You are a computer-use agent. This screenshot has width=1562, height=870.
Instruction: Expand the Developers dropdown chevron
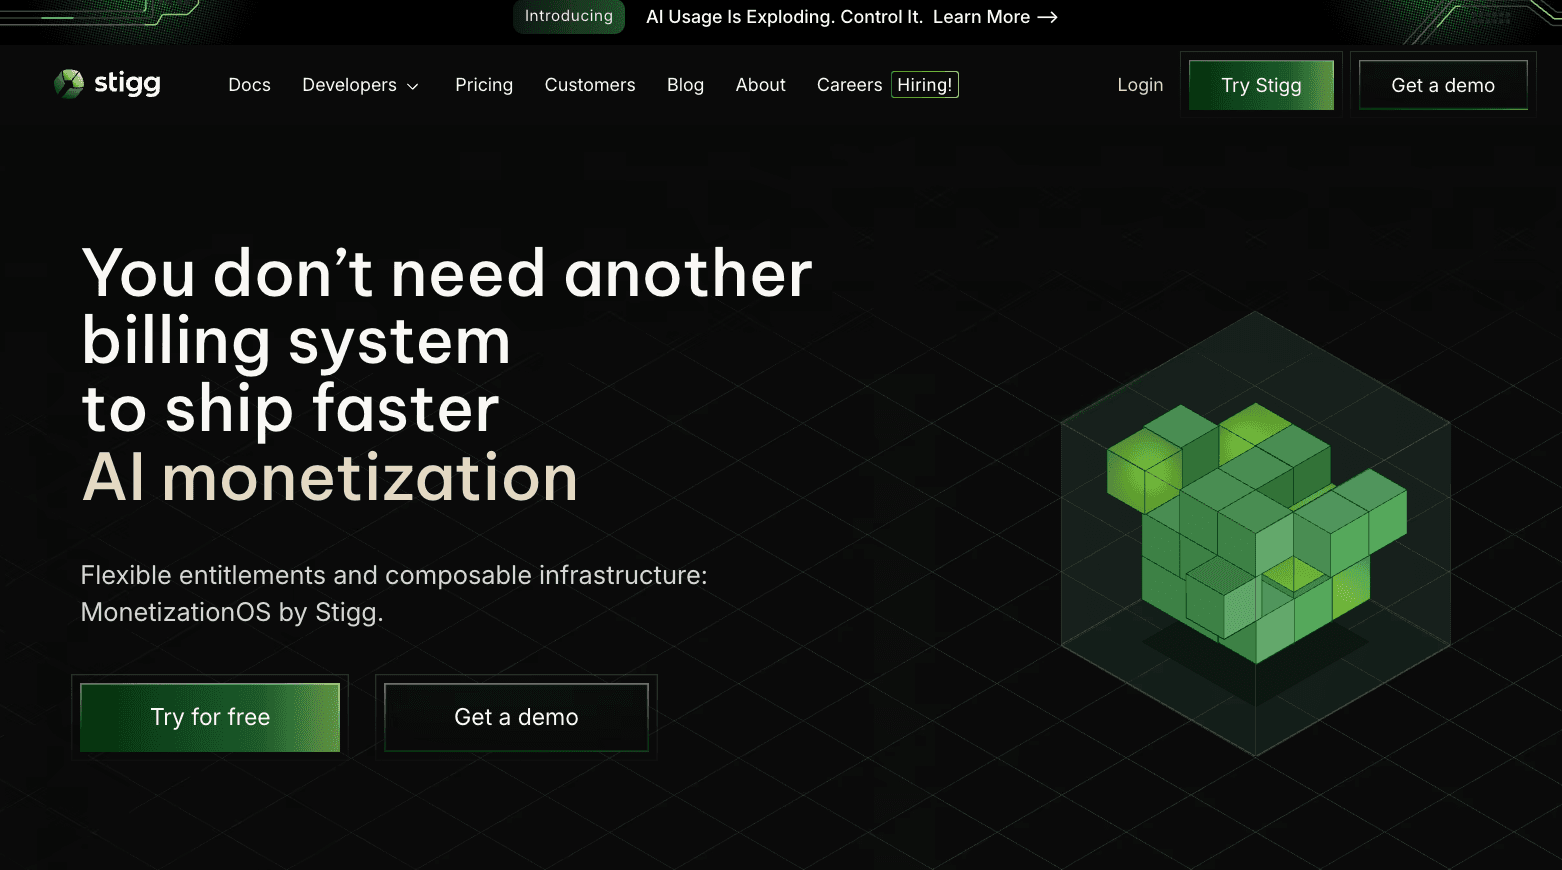pyautogui.click(x=413, y=86)
